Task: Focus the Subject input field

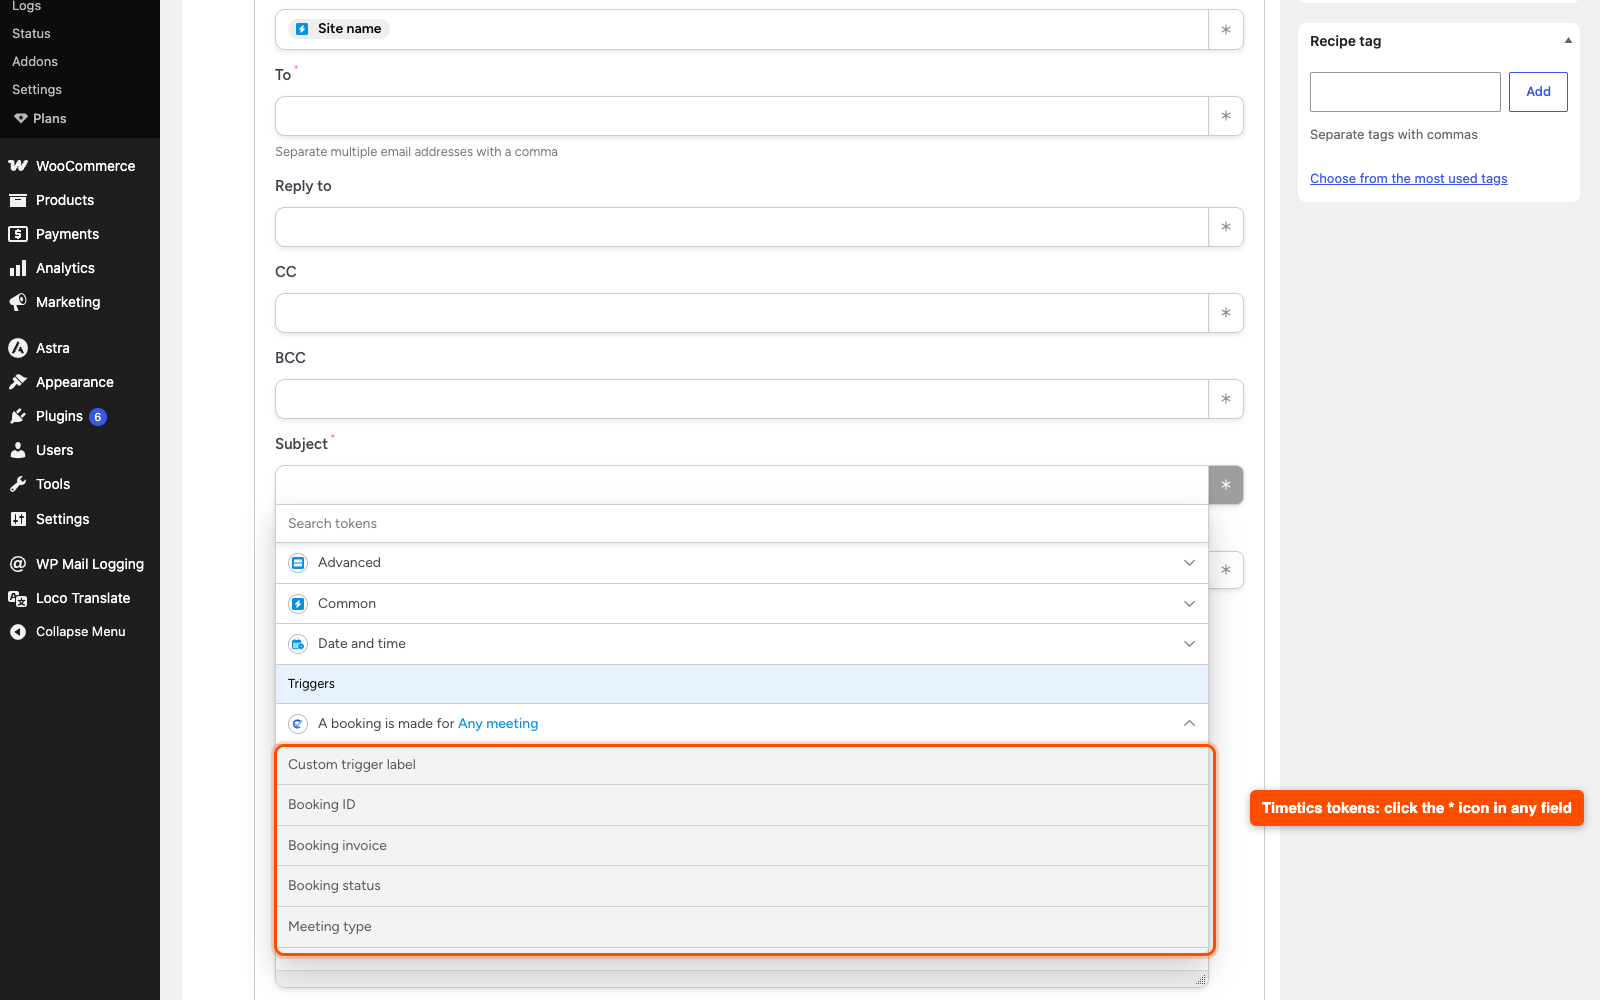Action: pos(742,485)
